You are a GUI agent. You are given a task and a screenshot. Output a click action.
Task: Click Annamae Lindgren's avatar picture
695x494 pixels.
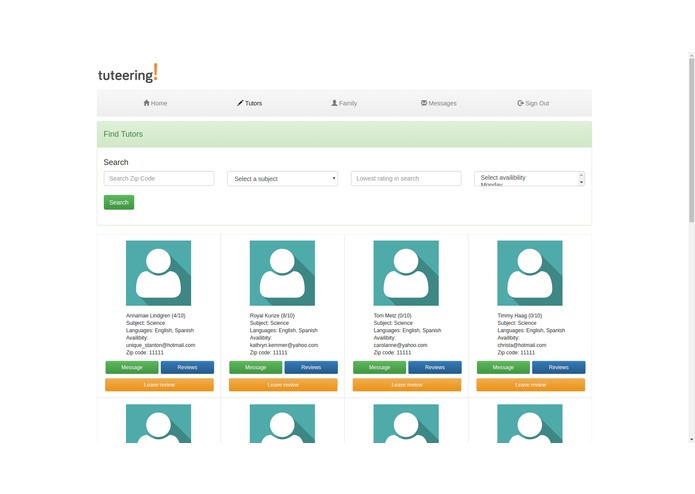[x=158, y=273]
